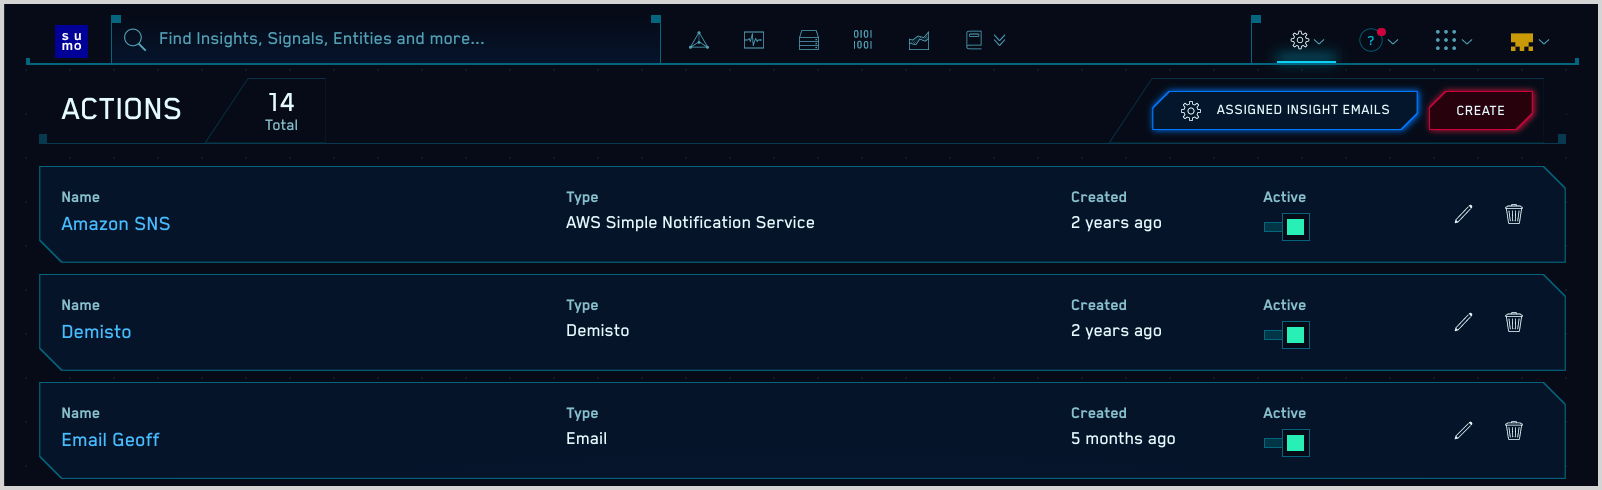Open the settings gear menu
Image resolution: width=1602 pixels, height=490 pixels.
coord(1306,40)
